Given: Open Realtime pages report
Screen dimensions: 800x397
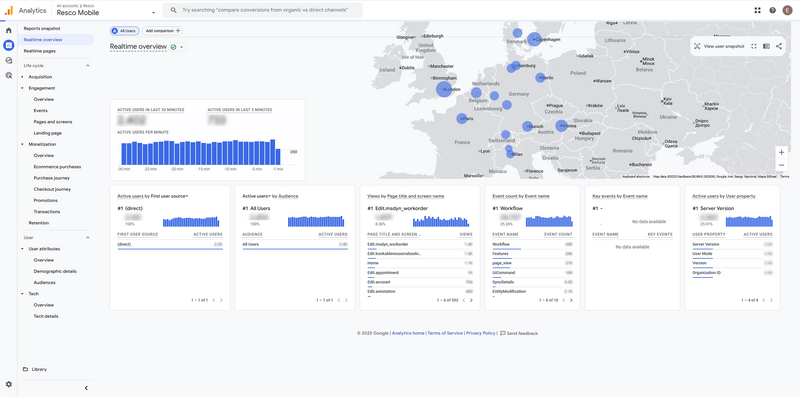Looking at the screenshot, I should pyautogui.click(x=40, y=51).
